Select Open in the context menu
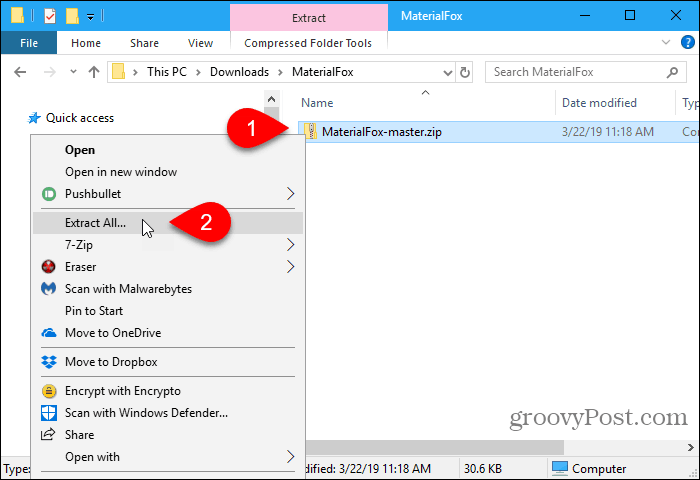The width and height of the screenshot is (700, 480). pyautogui.click(x=80, y=150)
